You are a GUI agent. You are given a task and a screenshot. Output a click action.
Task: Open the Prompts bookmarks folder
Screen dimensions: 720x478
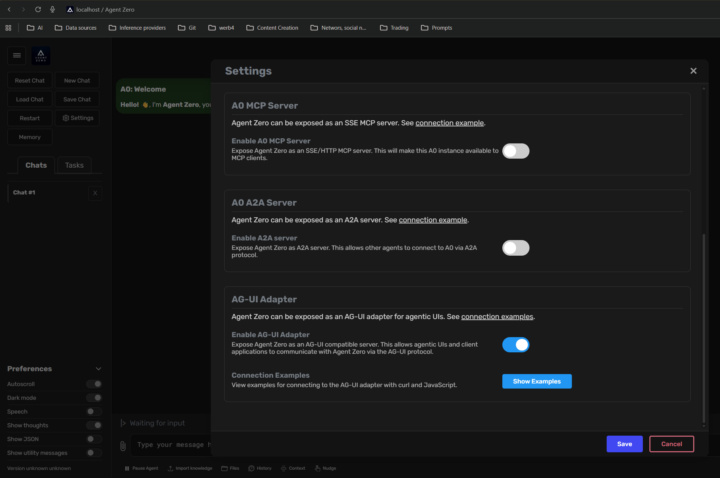tap(437, 28)
